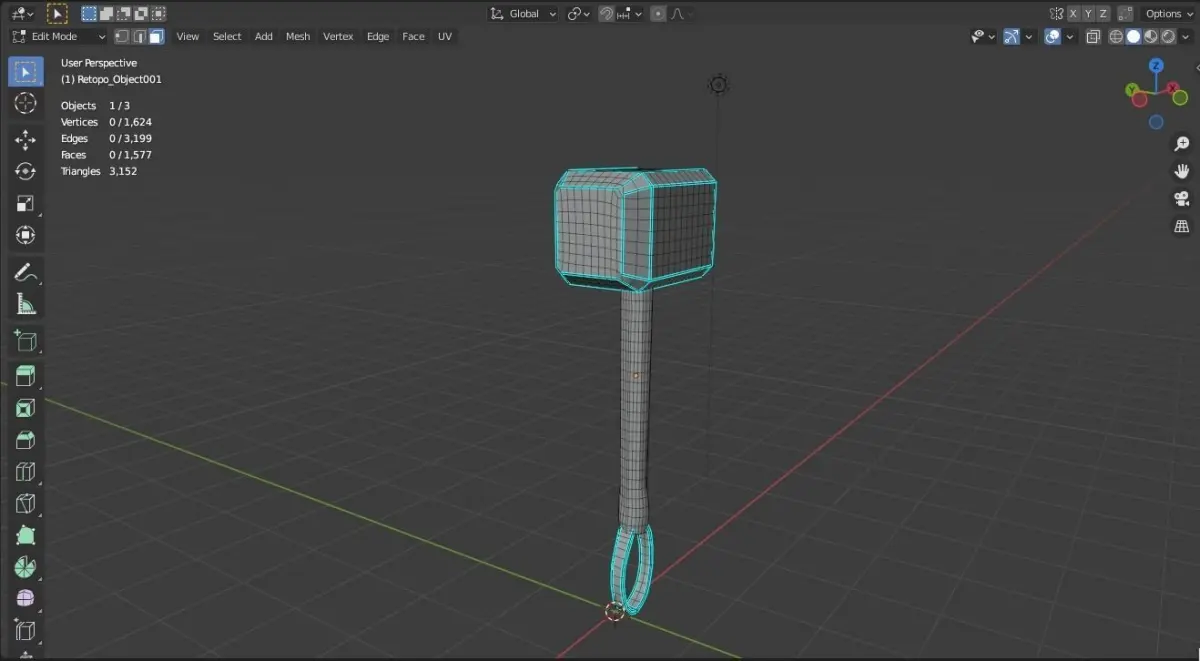This screenshot has height=661, width=1200.
Task: Switch to rendered shading
Action: pyautogui.click(x=1167, y=36)
